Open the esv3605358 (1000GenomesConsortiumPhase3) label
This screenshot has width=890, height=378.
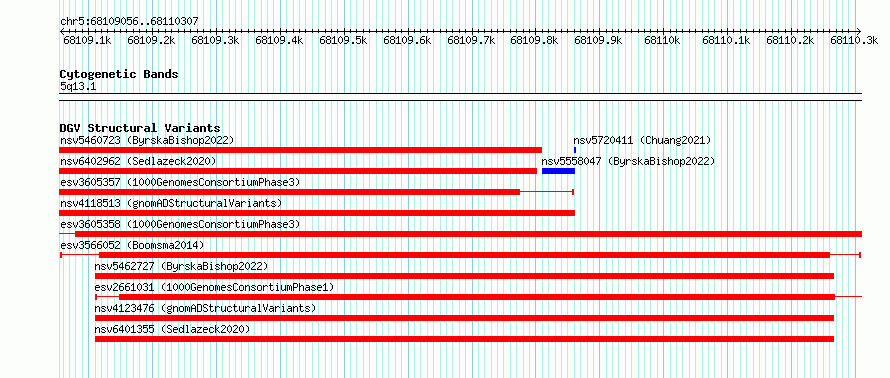180,224
